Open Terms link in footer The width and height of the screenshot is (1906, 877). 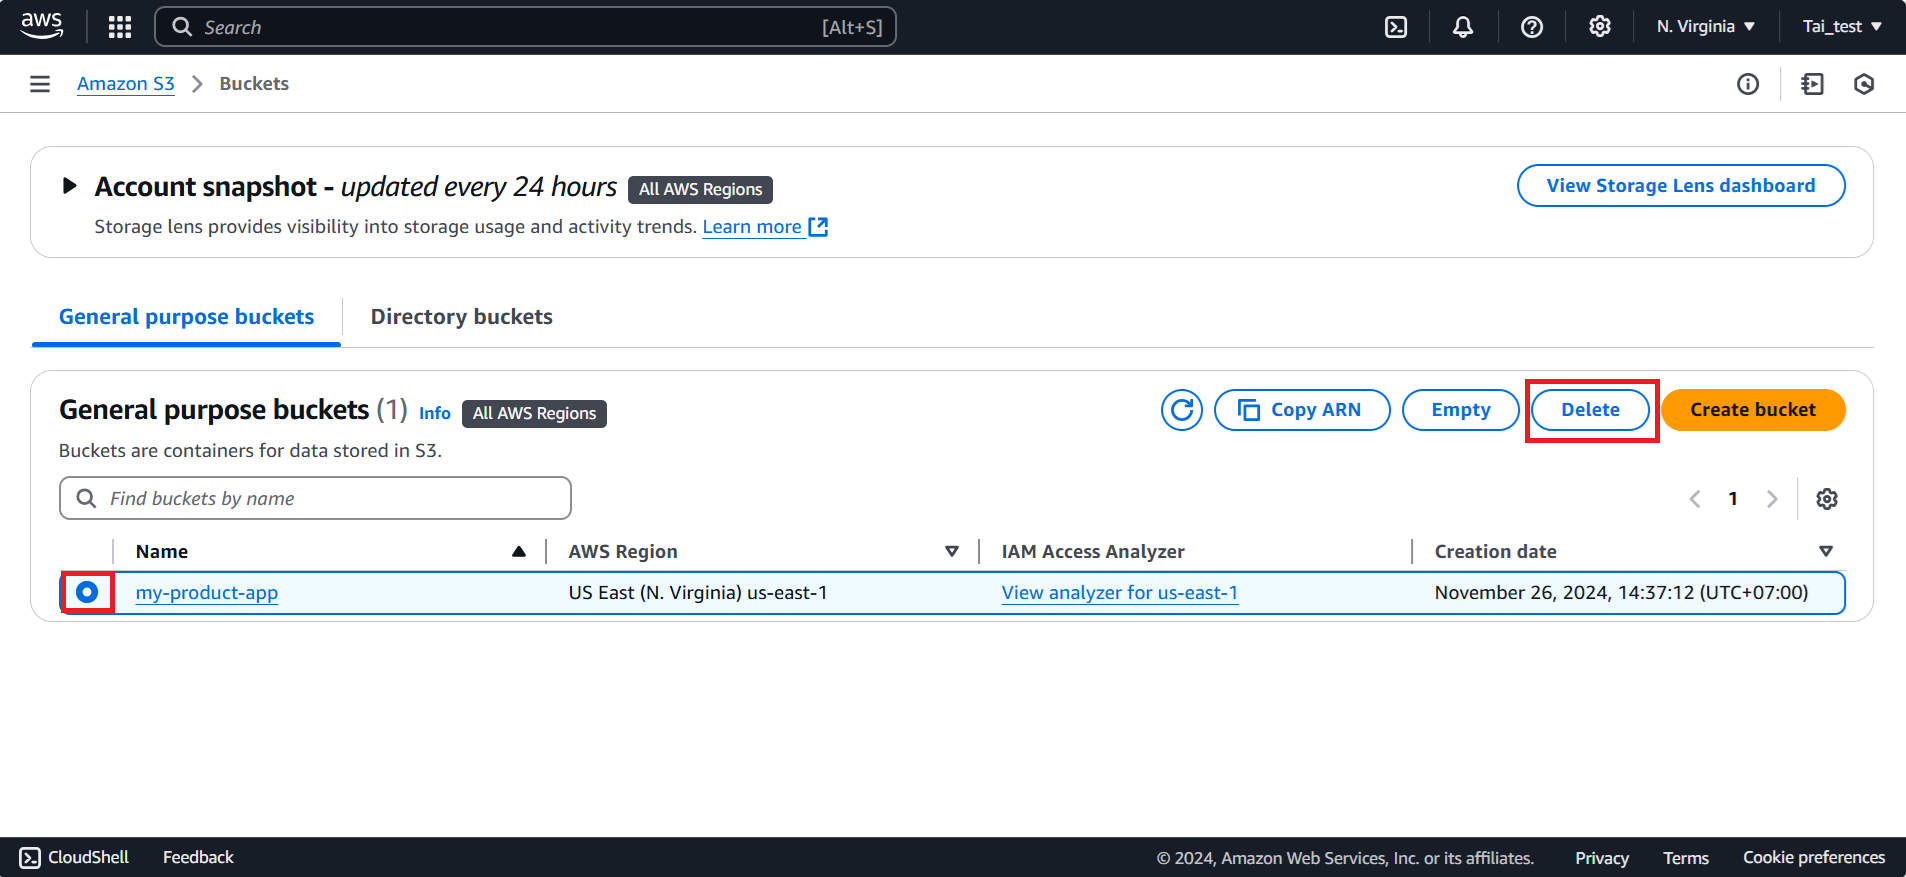(x=1686, y=858)
